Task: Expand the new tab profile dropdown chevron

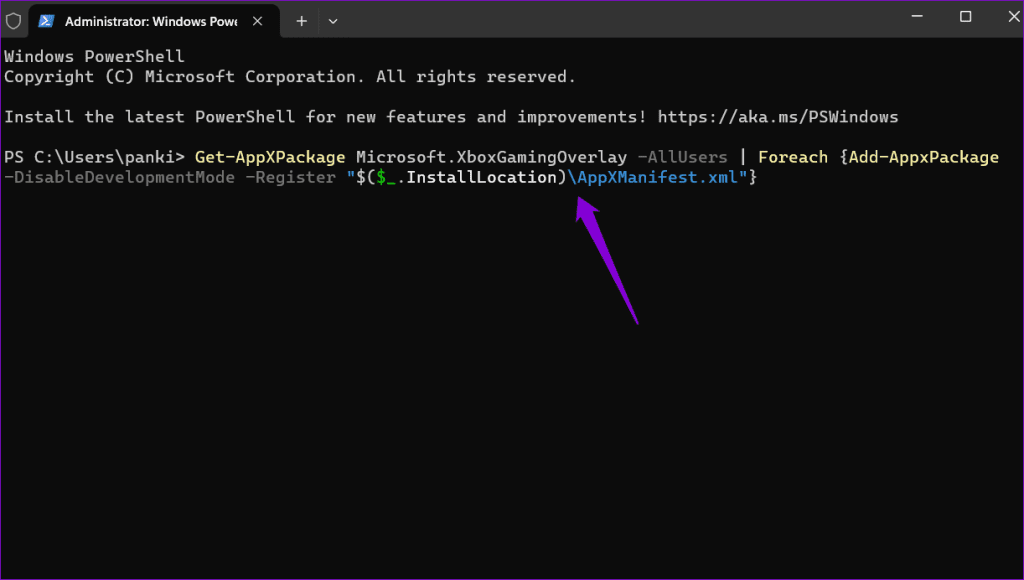Action: pyautogui.click(x=333, y=20)
